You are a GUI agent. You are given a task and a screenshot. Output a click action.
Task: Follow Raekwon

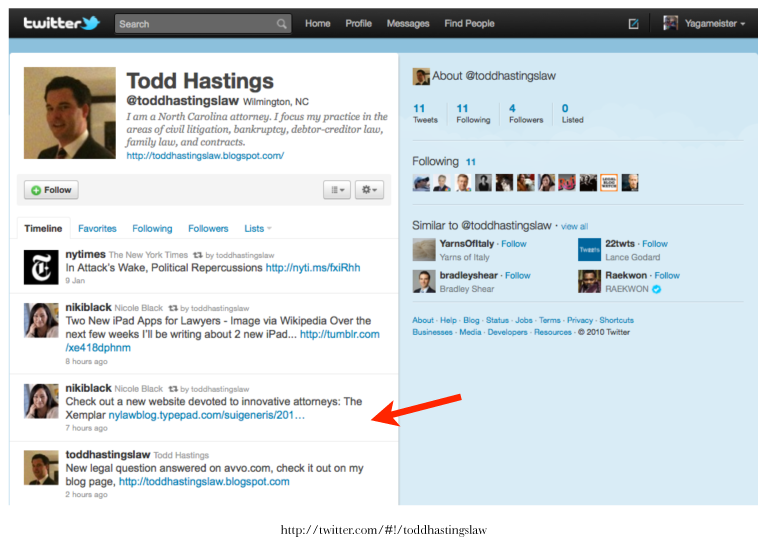click(x=667, y=275)
